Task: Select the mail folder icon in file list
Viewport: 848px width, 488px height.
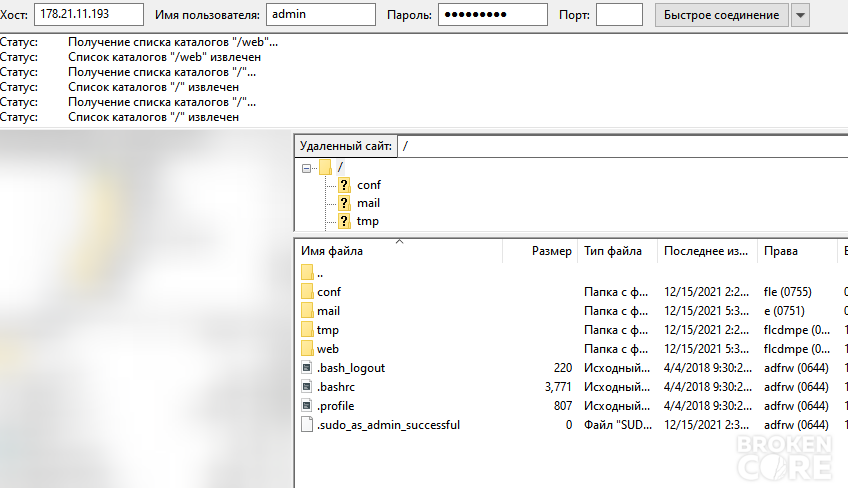Action: pyautogui.click(x=307, y=311)
